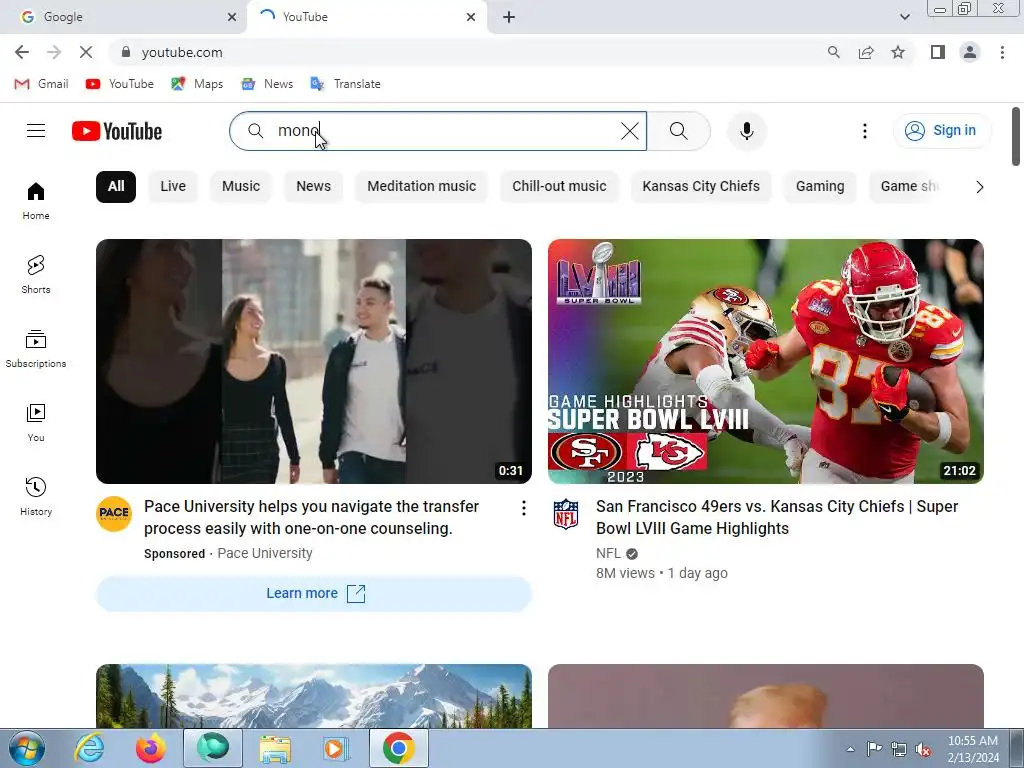Image resolution: width=1024 pixels, height=768 pixels.
Task: Open the Gmail bookmark
Action: tap(41, 84)
